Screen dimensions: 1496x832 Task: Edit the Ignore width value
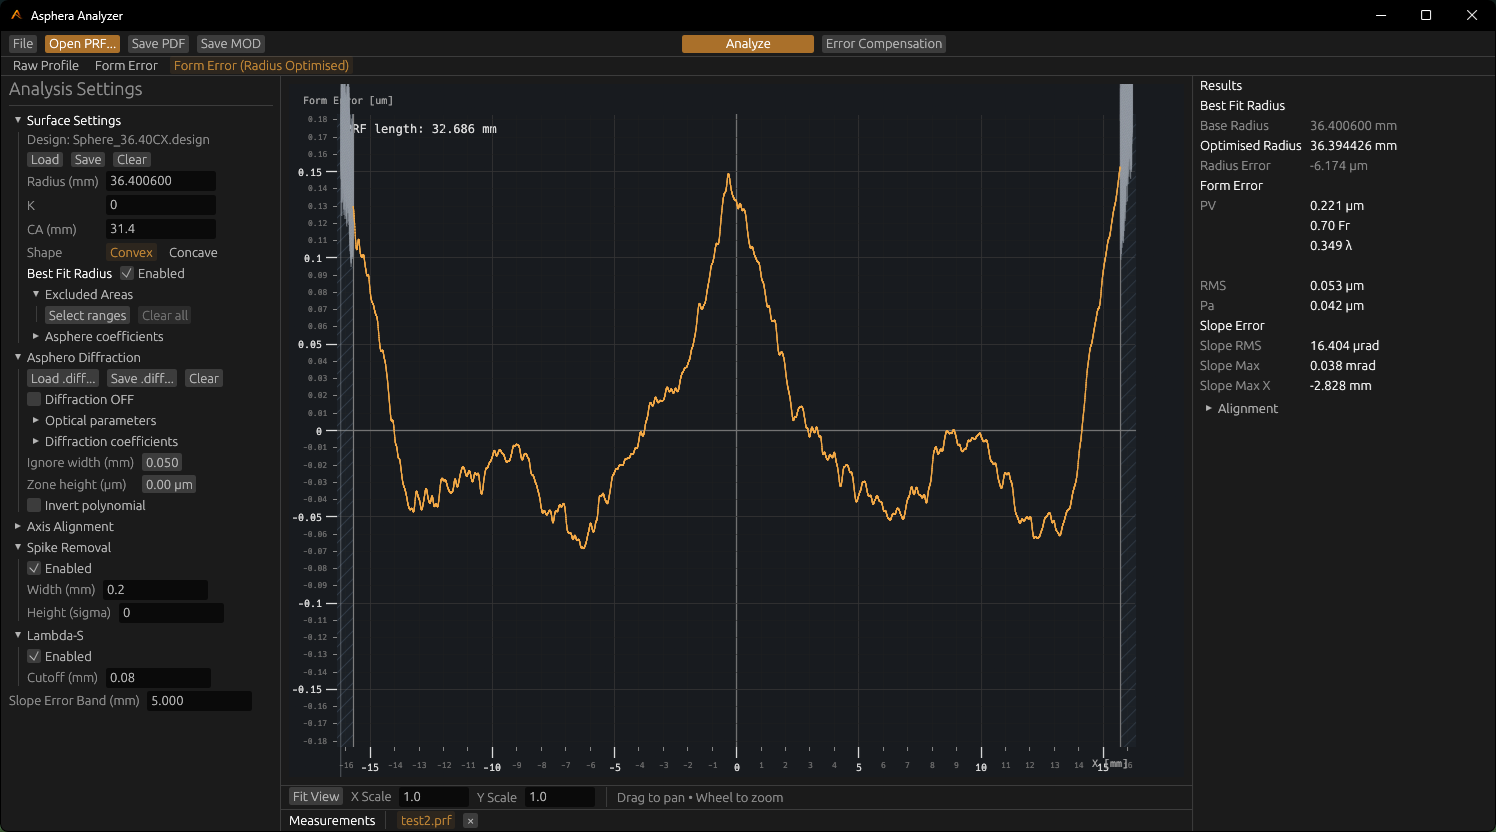coord(162,462)
